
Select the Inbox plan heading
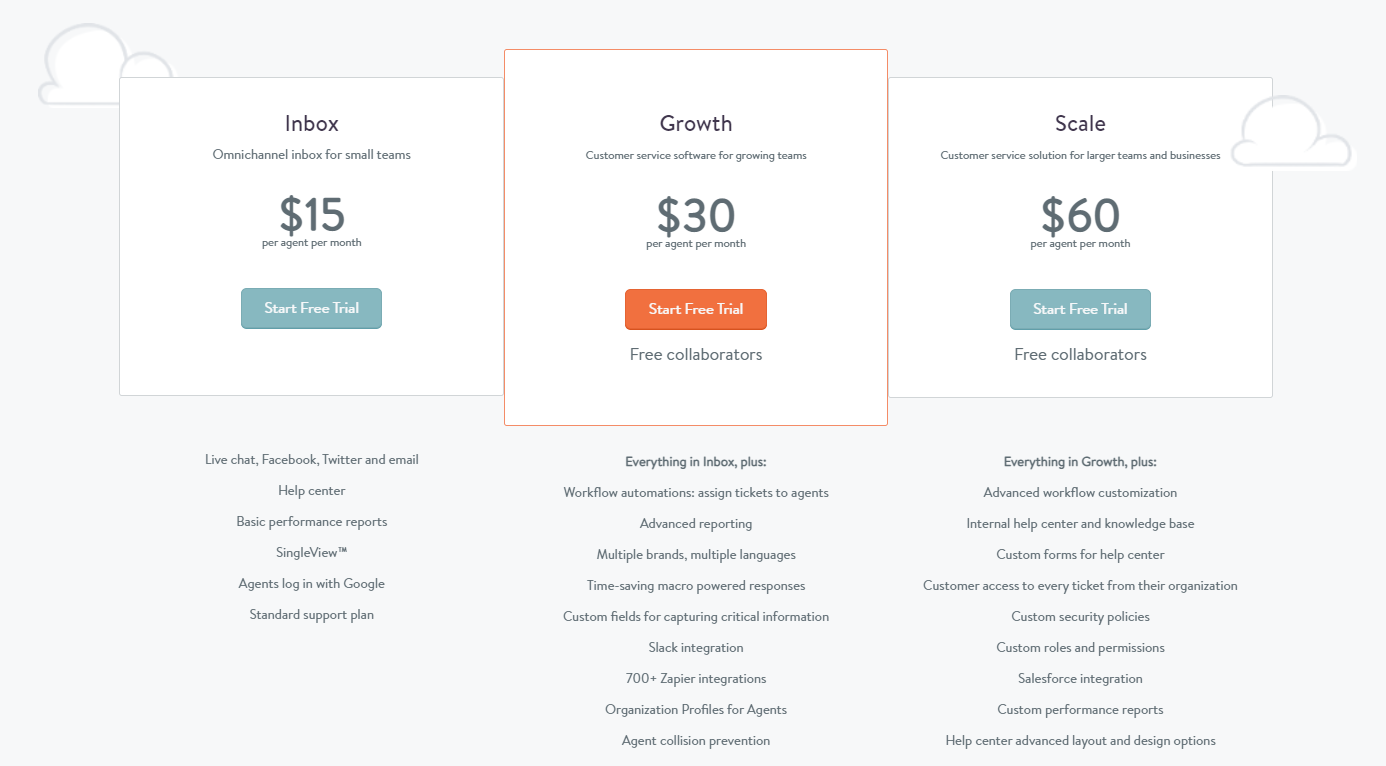pyautogui.click(x=312, y=123)
